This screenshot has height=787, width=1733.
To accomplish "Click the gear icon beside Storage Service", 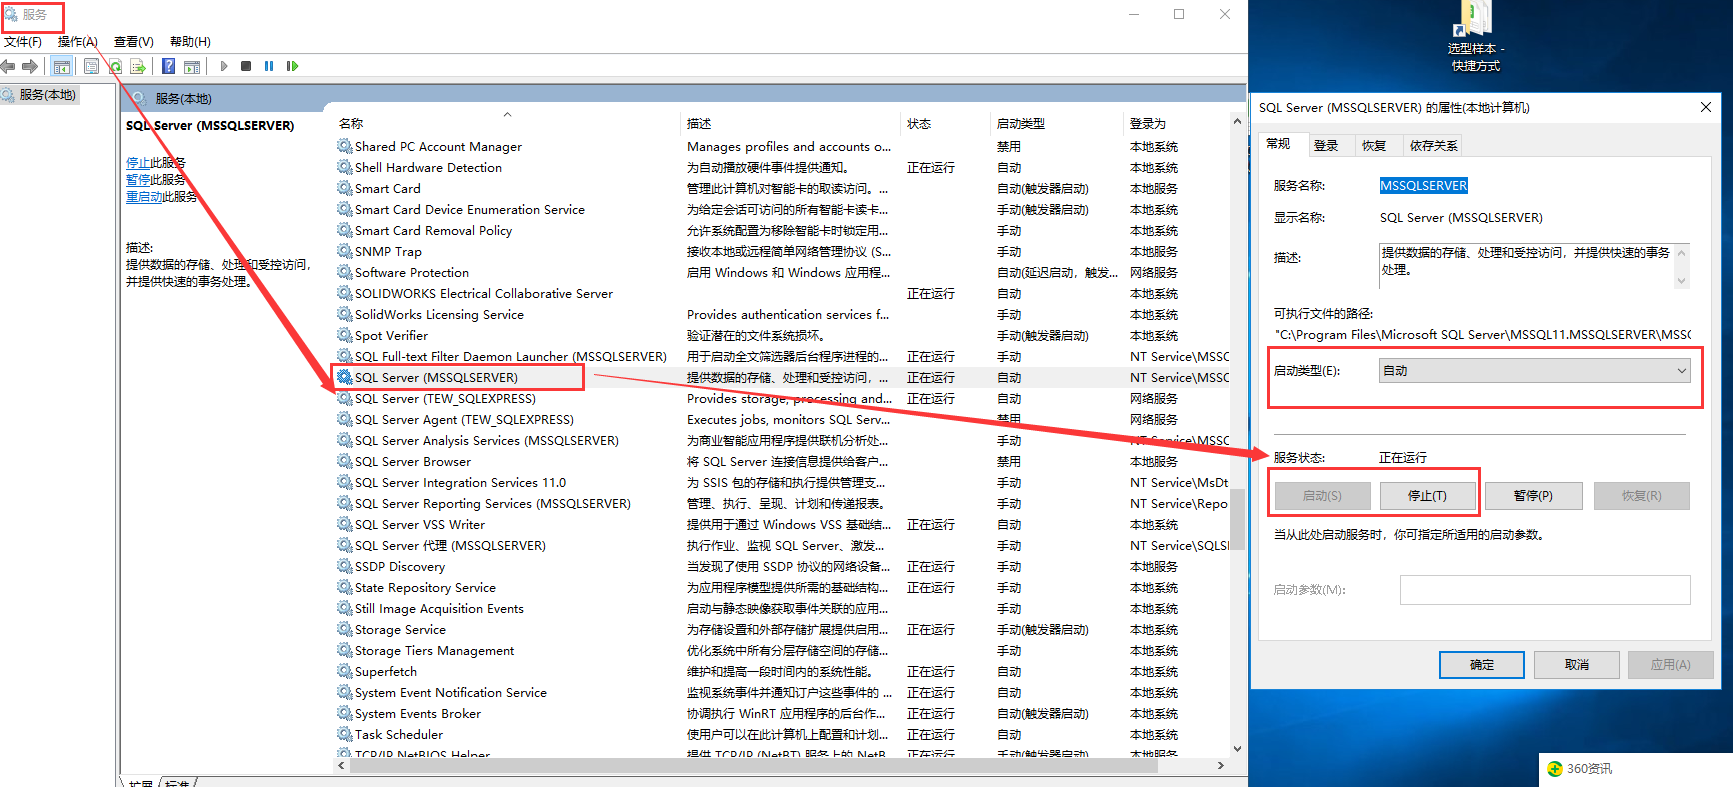I will (x=345, y=629).
